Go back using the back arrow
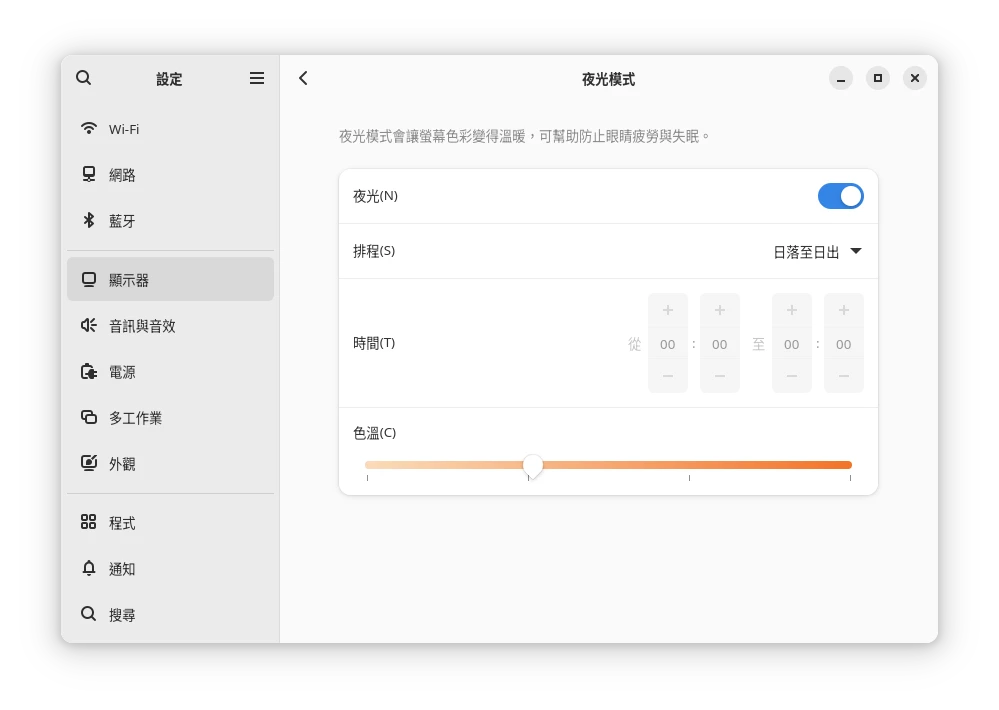The image size is (999, 710). (x=304, y=78)
